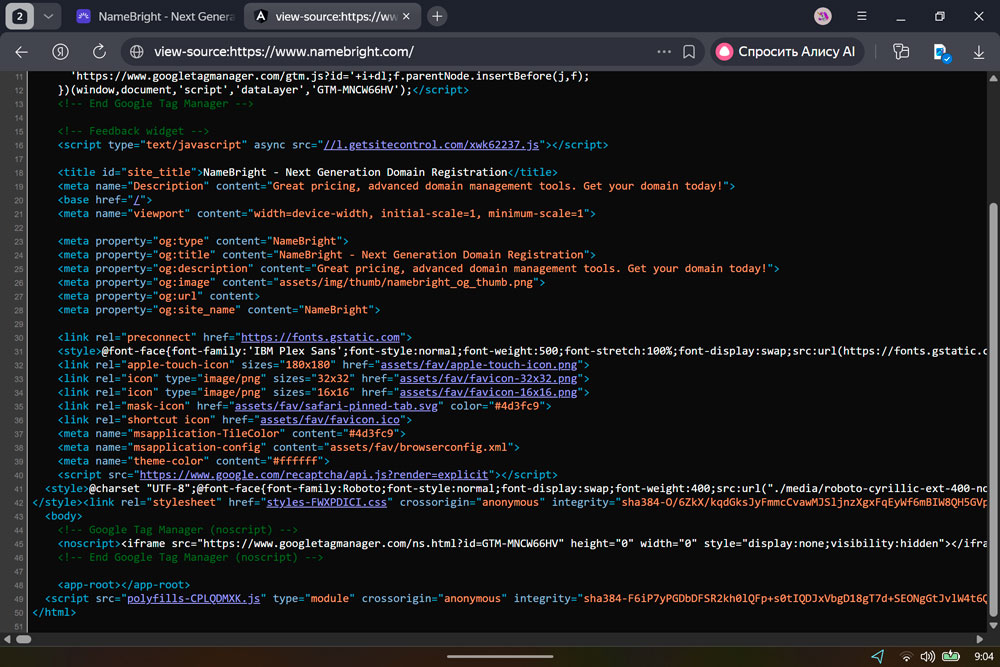Open the Yandex home button
The width and height of the screenshot is (1000, 667).
tap(61, 52)
